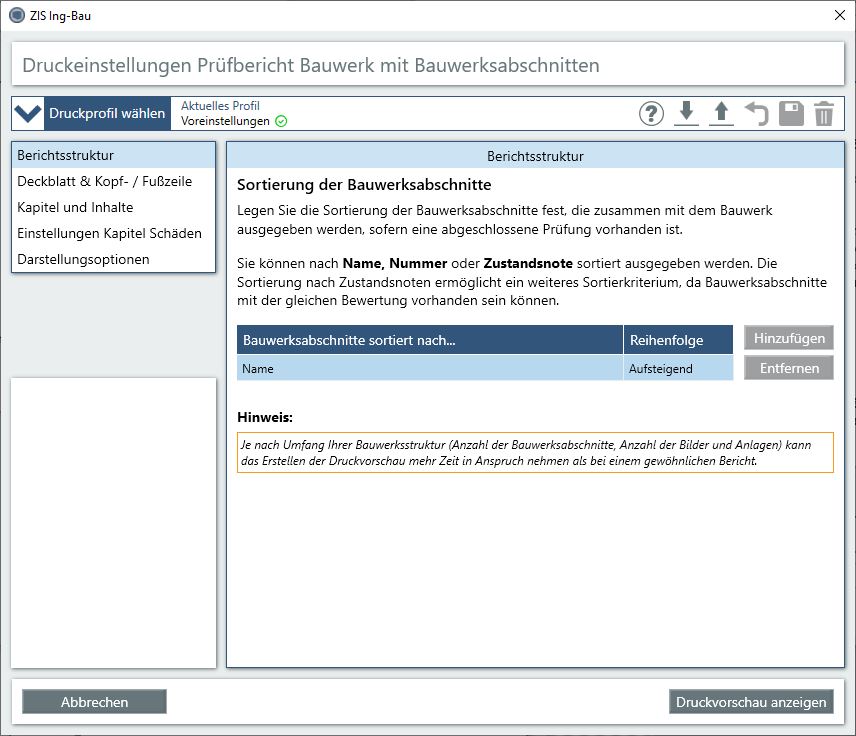856x736 pixels.
Task: Expand the Druckprofil wählen chevron
Action: [x=28, y=113]
